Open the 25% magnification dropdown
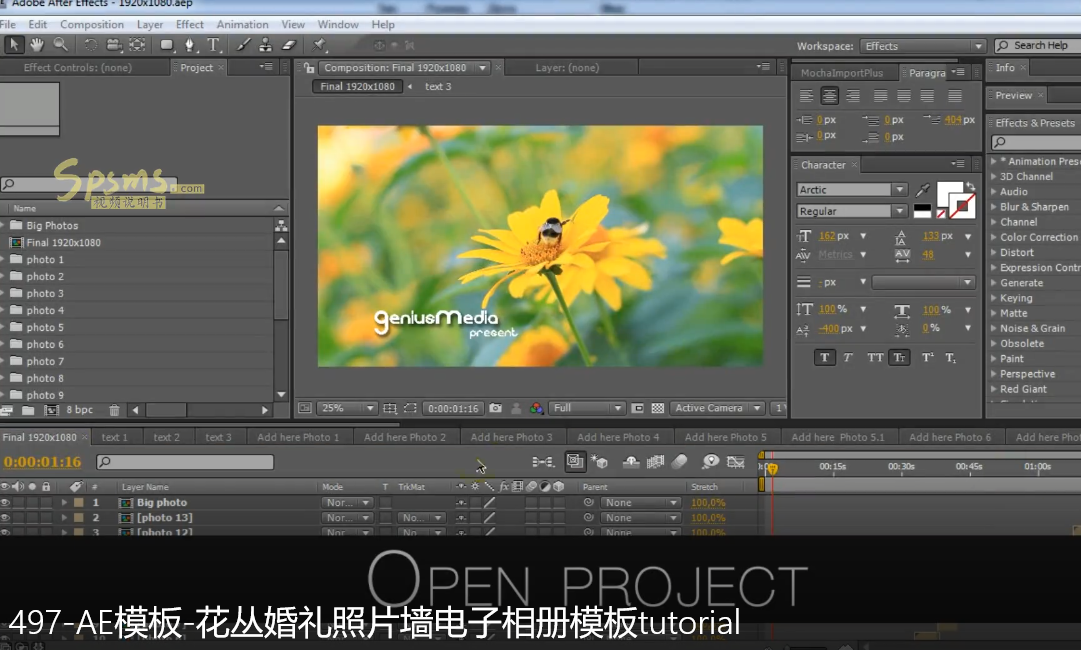Screen dimensions: 1081x650 (x=347, y=408)
